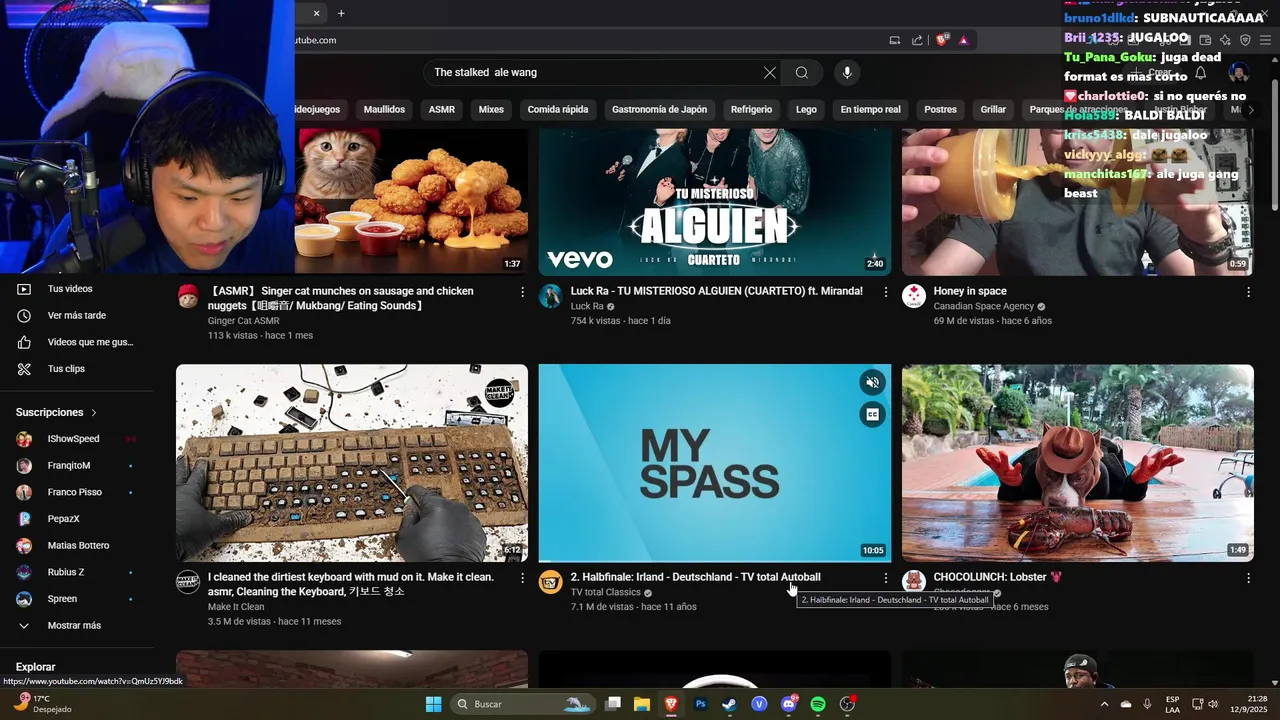Viewport: 1280px width, 720px height.
Task: Show more category chips with right arrow
Action: [x=1250, y=110]
